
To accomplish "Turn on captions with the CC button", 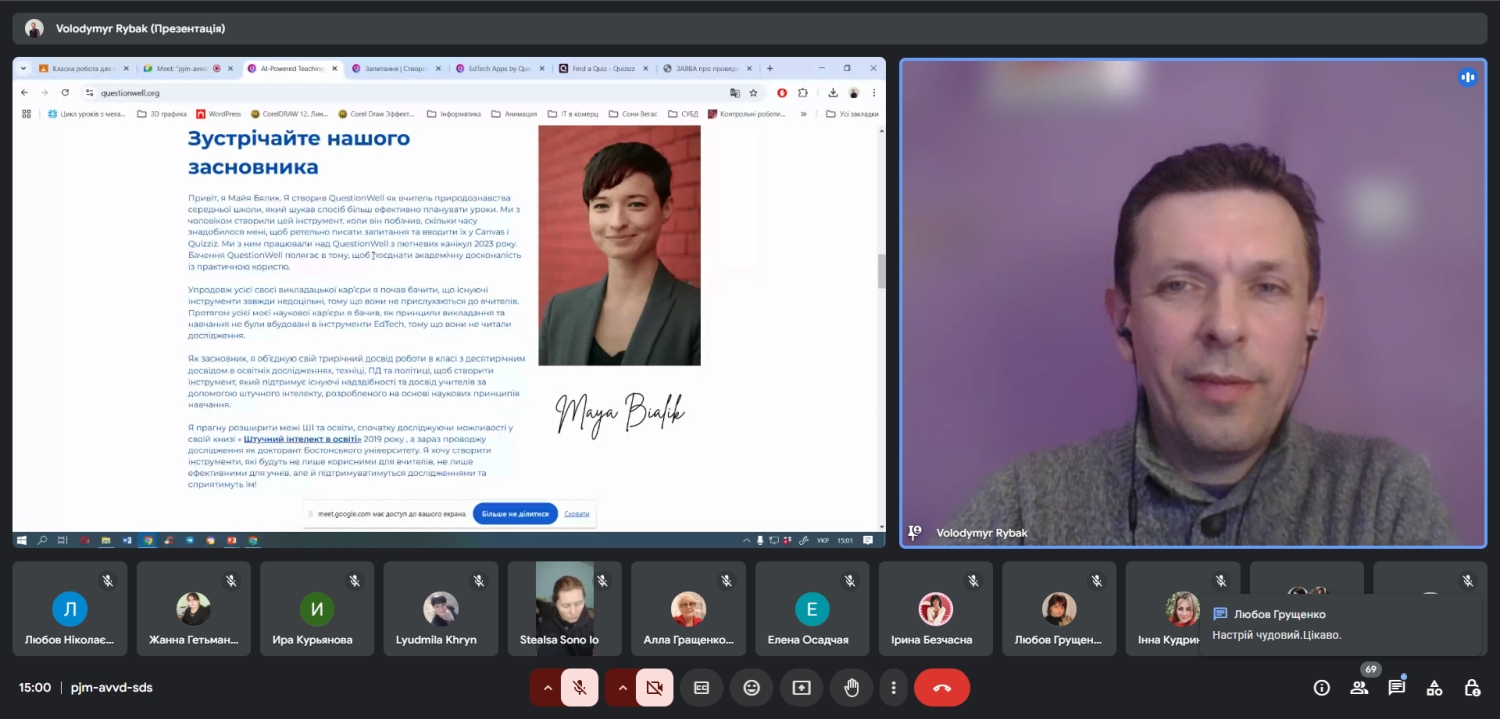I will (702, 688).
